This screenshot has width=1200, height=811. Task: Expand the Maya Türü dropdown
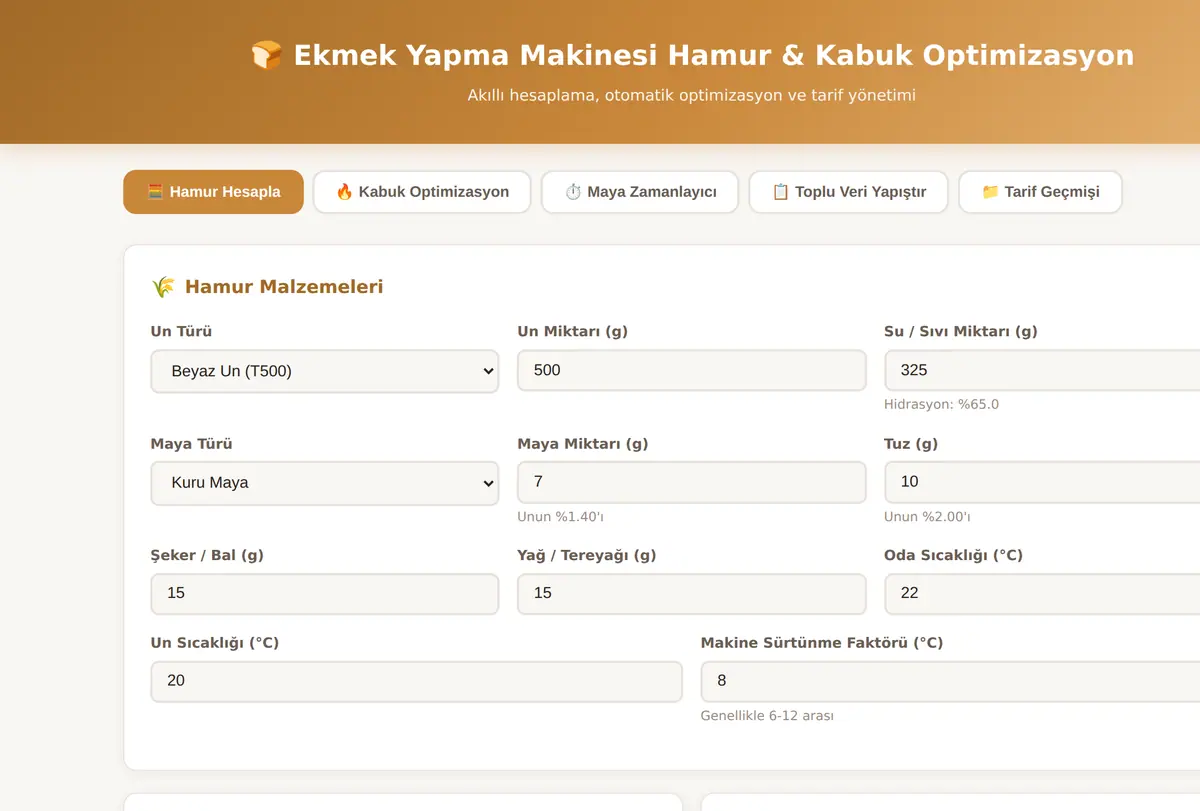tap(324, 482)
